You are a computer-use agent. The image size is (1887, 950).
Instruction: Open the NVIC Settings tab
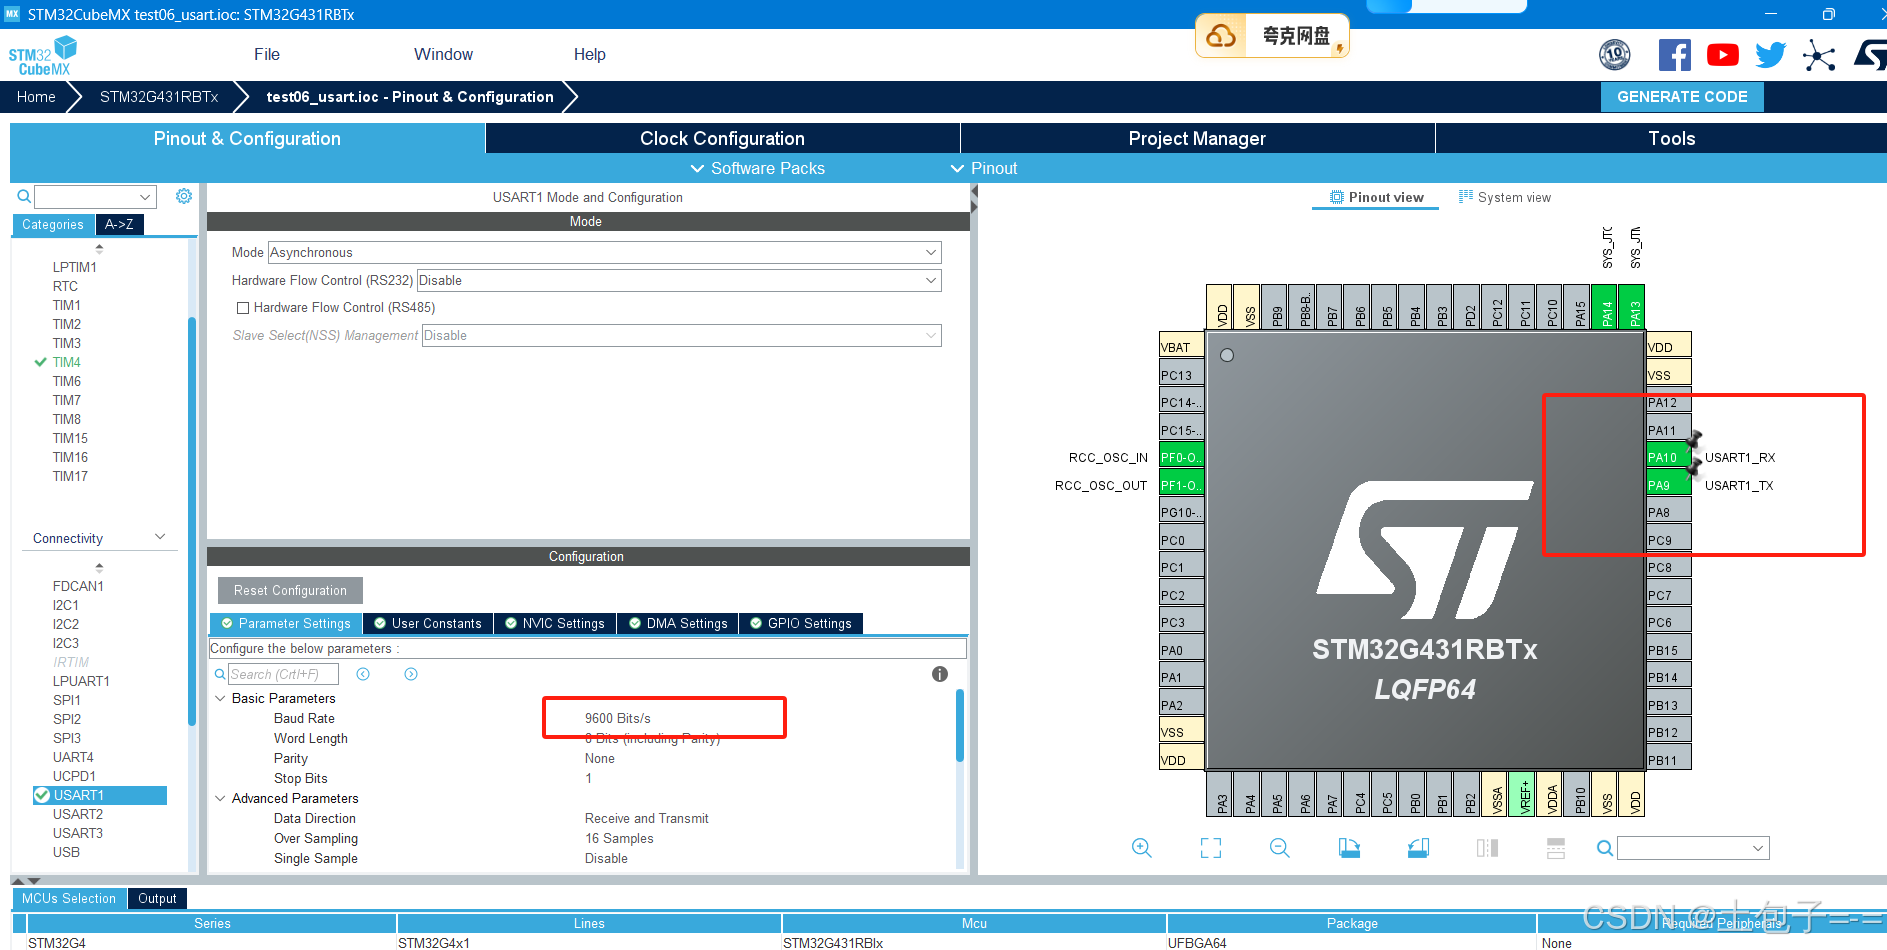554,623
